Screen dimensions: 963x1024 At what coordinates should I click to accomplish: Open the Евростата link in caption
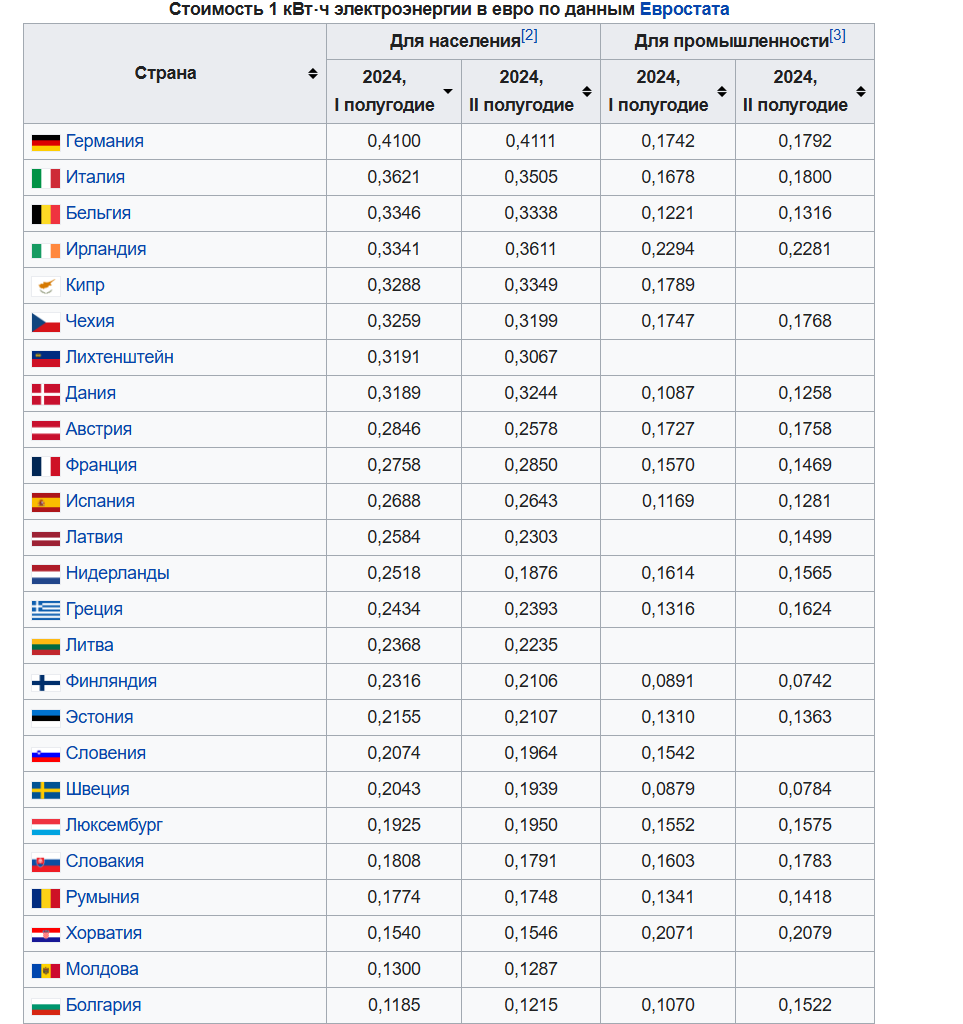[684, 10]
